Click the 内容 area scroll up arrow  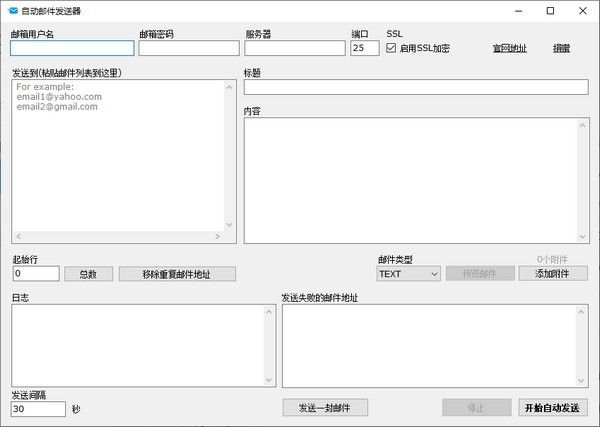pyautogui.click(x=582, y=125)
